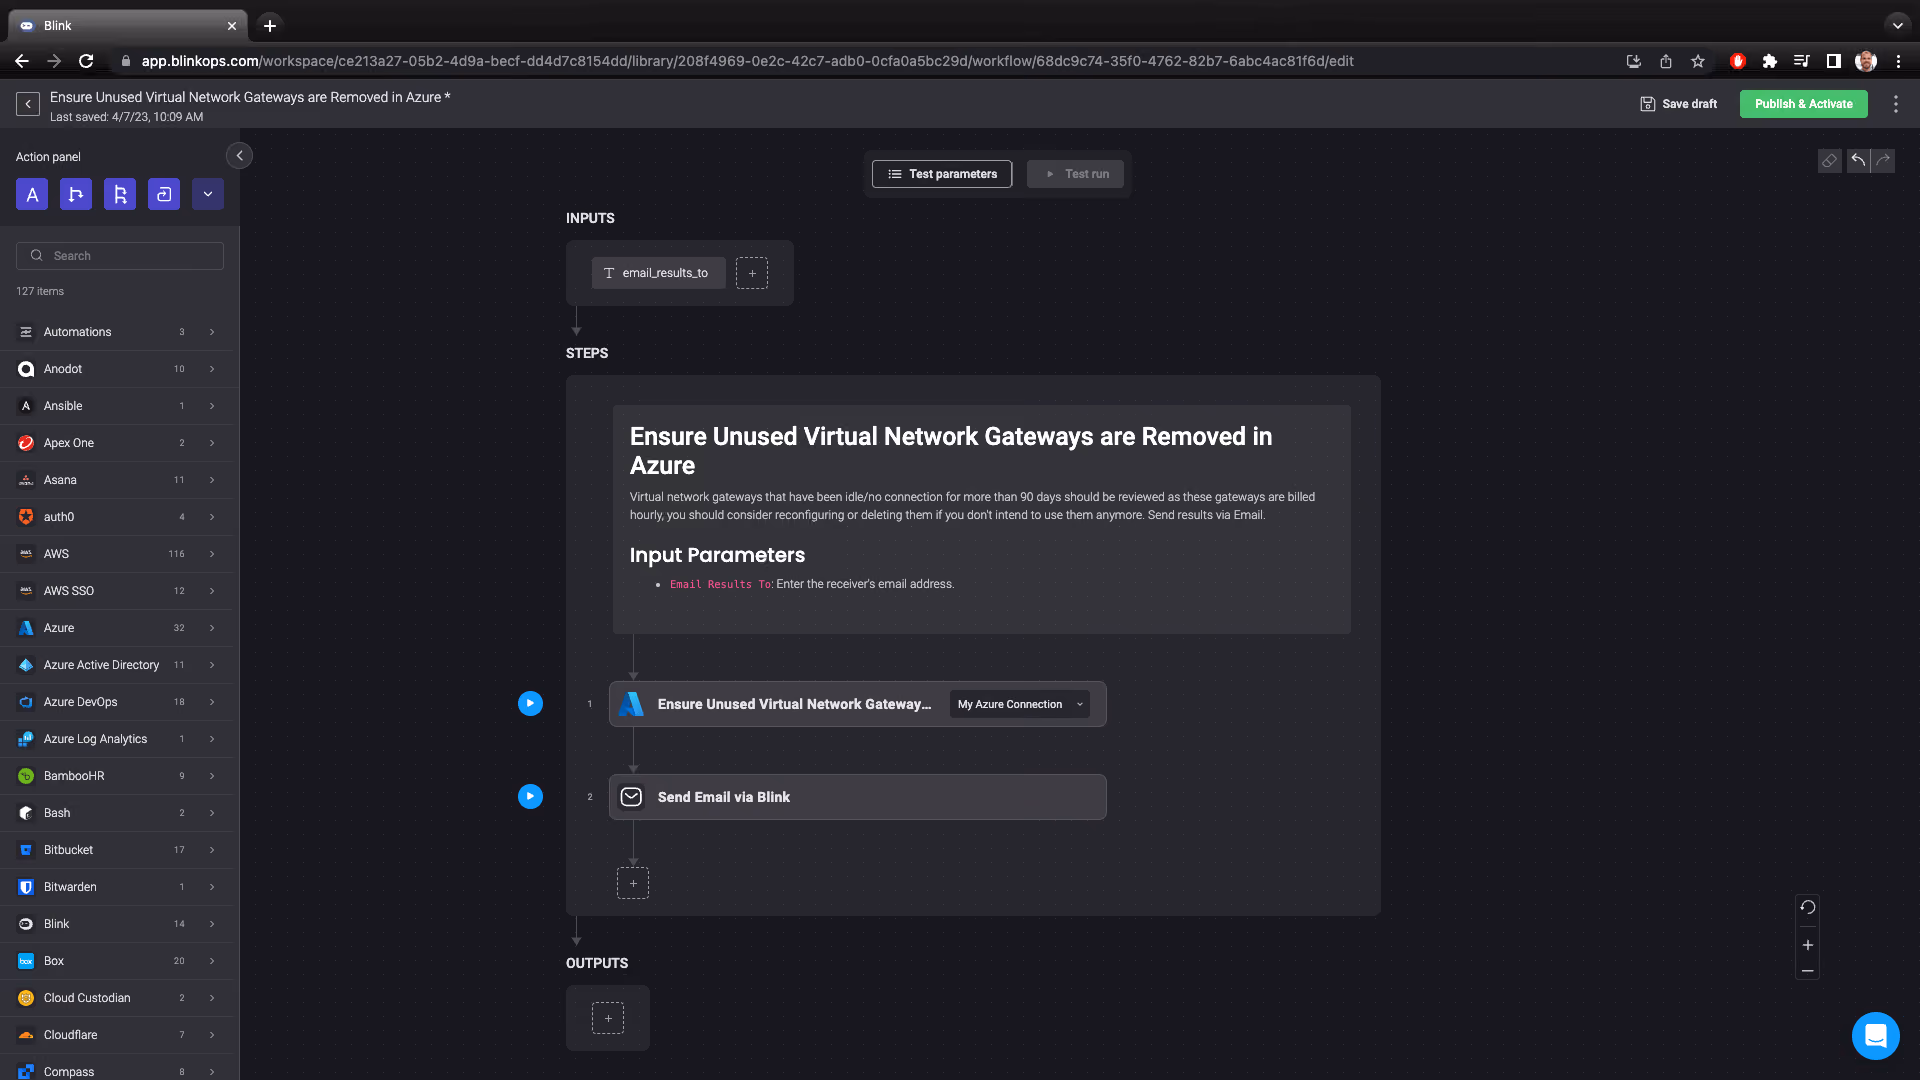Run step 2 play button
The image size is (1920, 1080).
pyautogui.click(x=530, y=797)
